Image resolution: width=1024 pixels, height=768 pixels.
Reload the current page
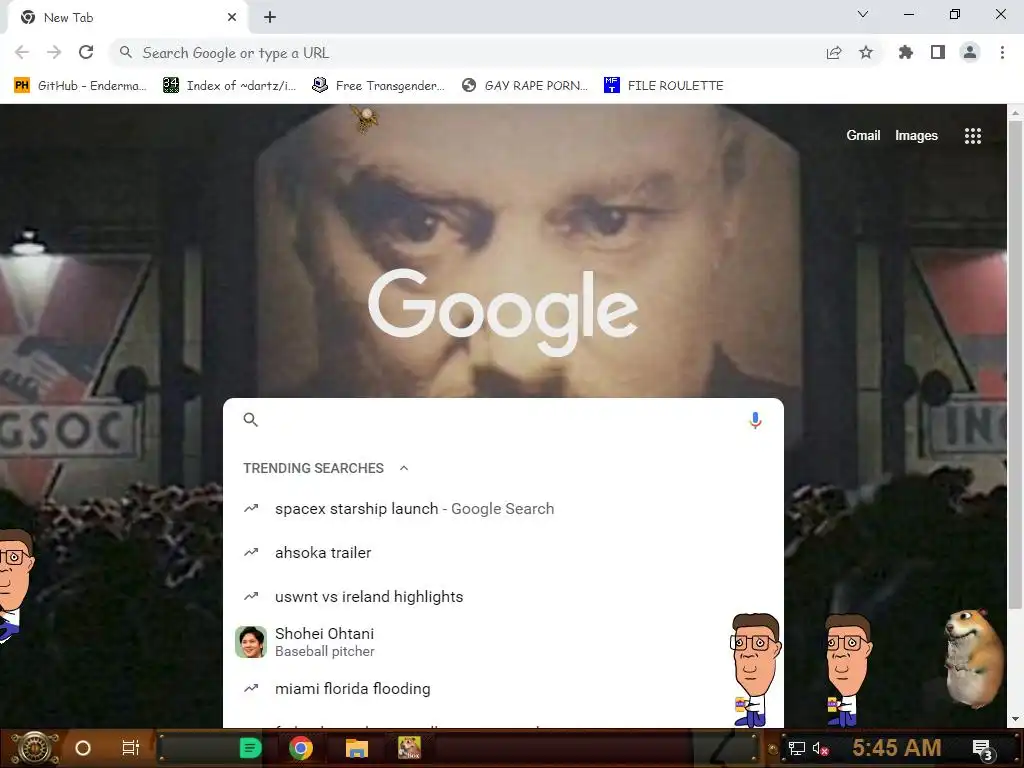pyautogui.click(x=86, y=52)
